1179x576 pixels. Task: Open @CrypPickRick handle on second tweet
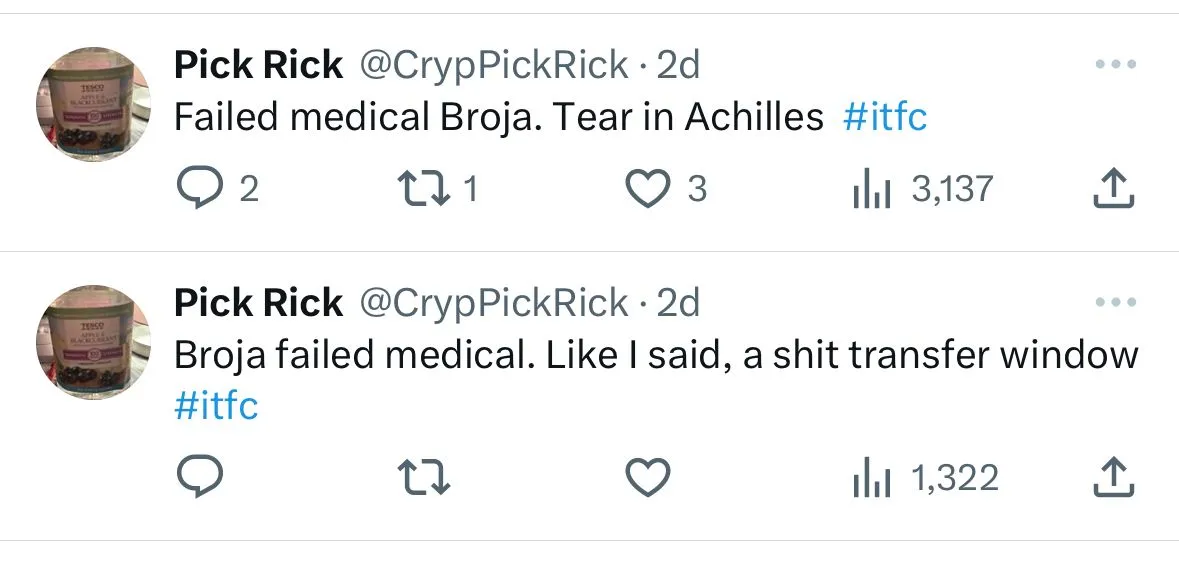coord(493,302)
